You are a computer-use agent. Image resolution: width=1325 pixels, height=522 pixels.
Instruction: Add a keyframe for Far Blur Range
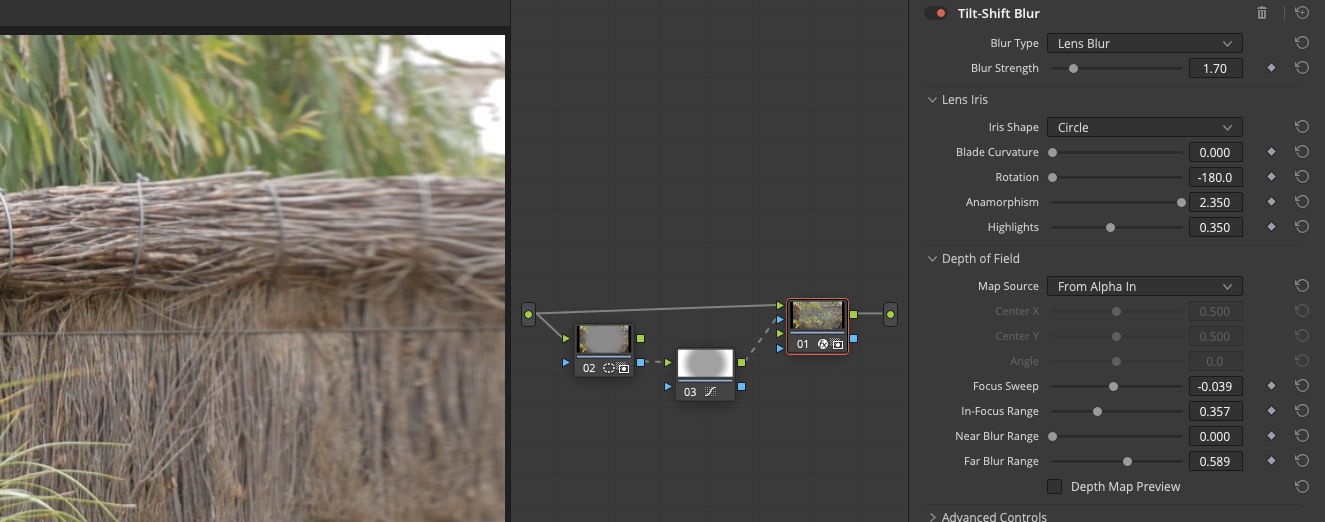pyautogui.click(x=1271, y=461)
